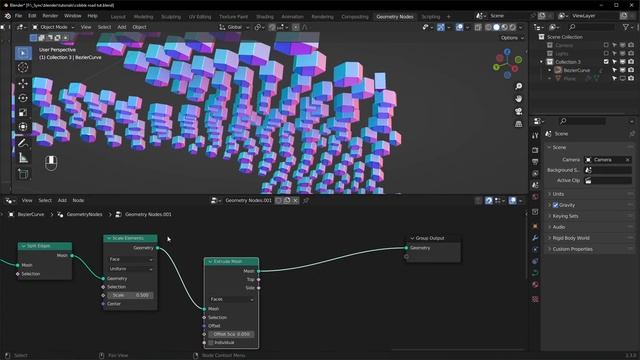Open the Object Data curve properties tab
Viewport: 640px width, 360px height.
pos(535,273)
